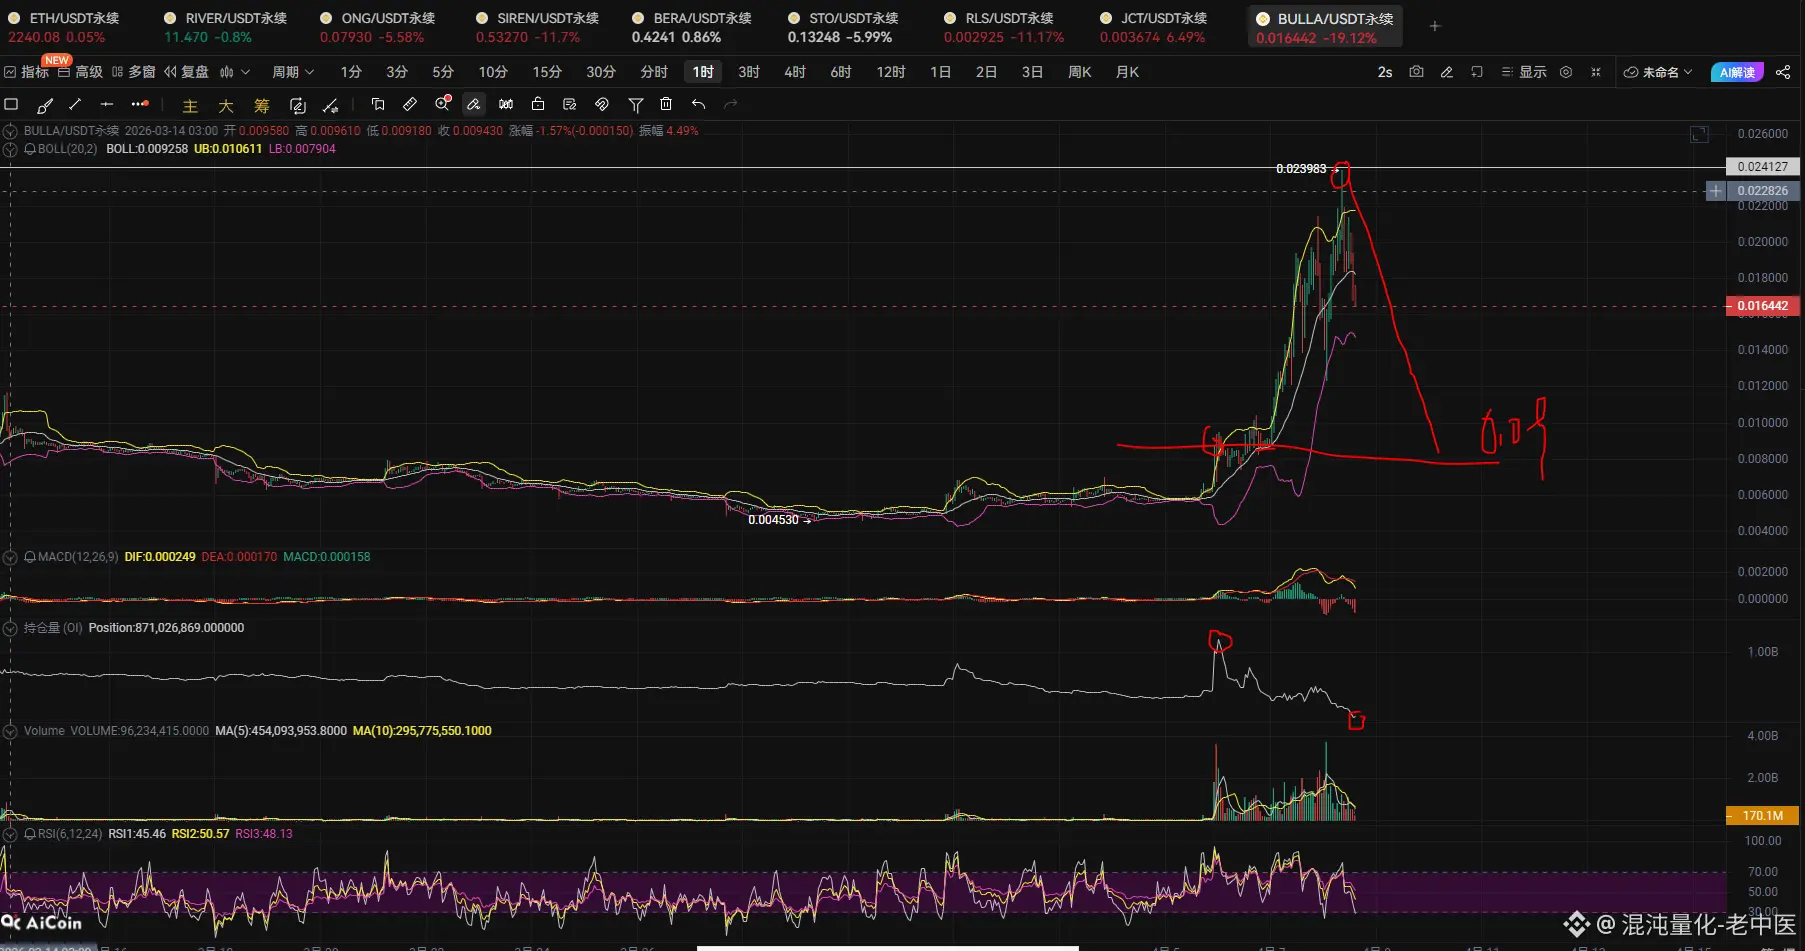
Task: Add a new symbol tab with plus
Action: (x=1435, y=26)
